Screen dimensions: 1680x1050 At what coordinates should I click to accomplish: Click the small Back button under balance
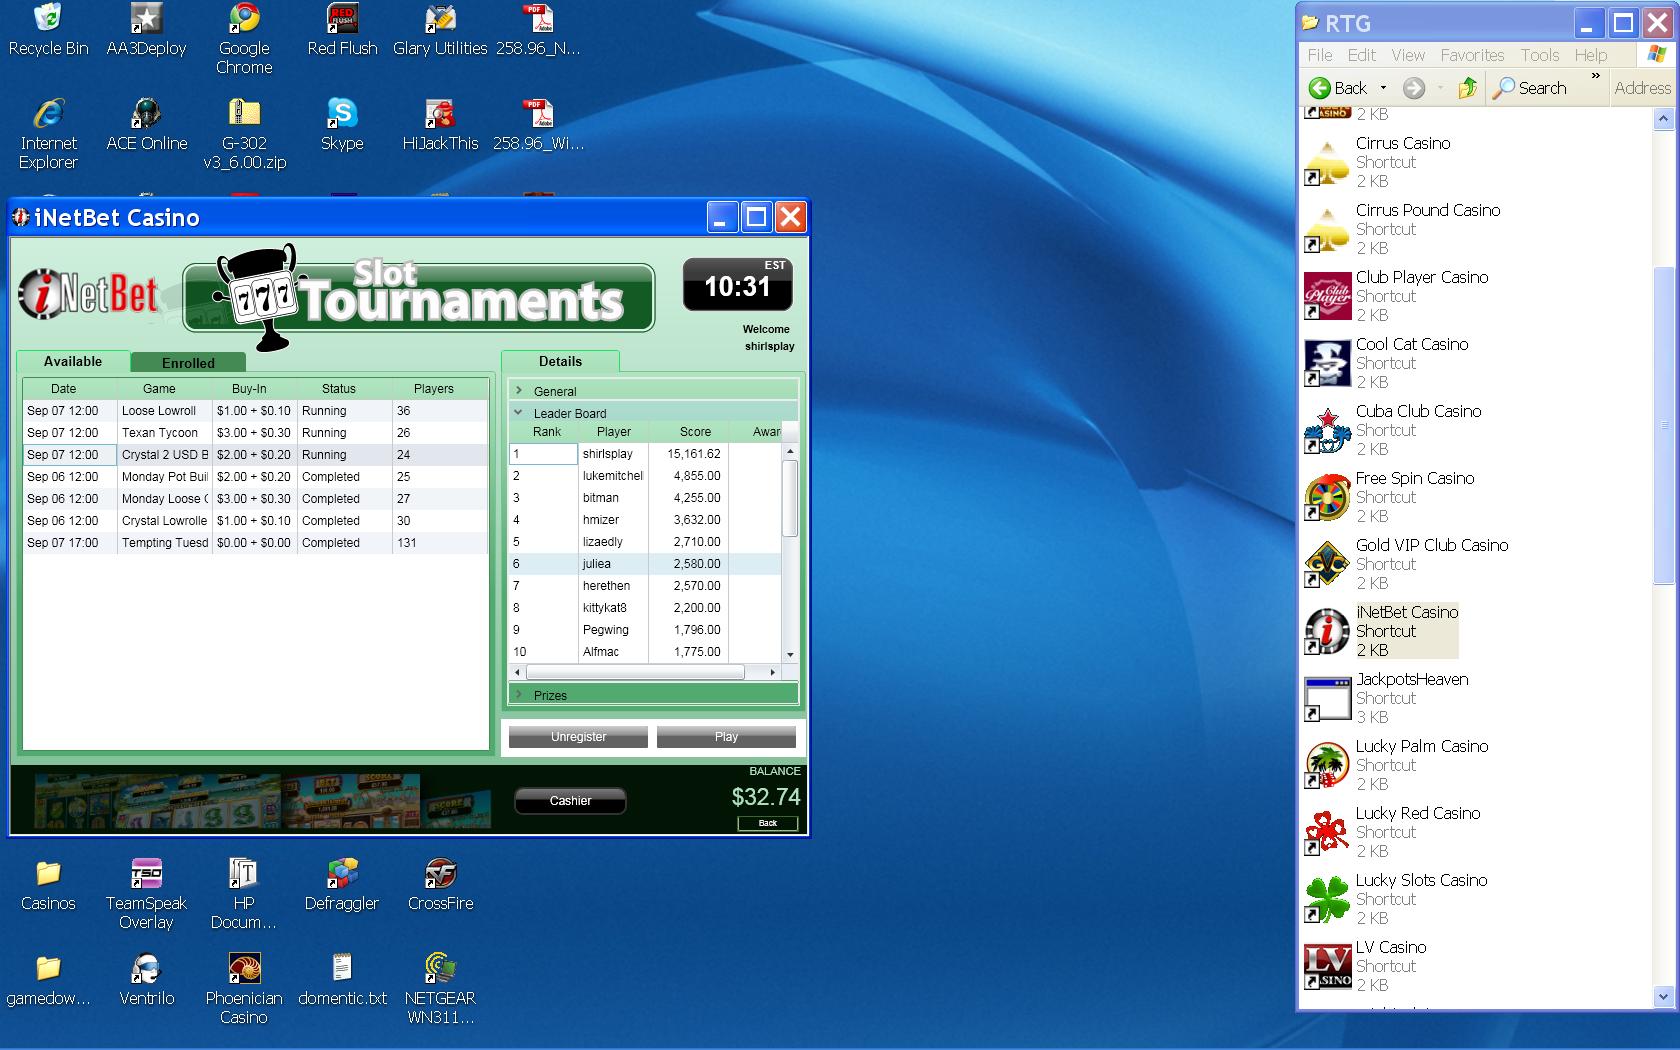[768, 823]
